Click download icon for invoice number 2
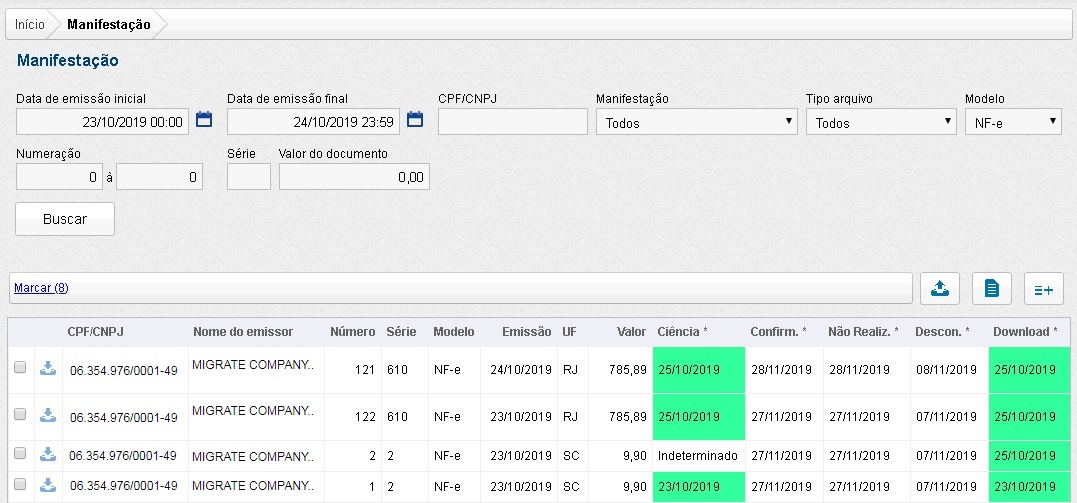 coord(47,455)
